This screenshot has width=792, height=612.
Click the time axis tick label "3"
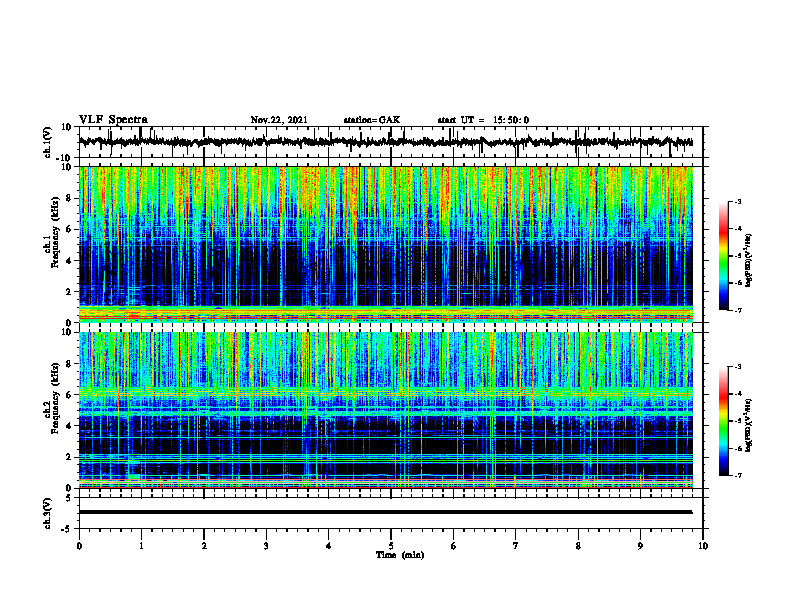coord(266,546)
